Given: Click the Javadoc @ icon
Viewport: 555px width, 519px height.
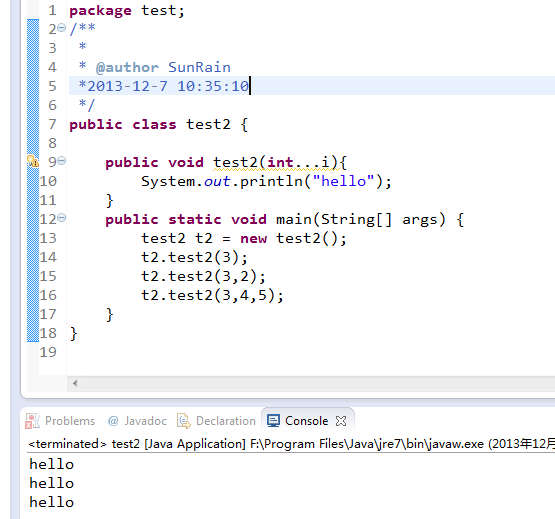Looking at the screenshot, I should tap(113, 421).
